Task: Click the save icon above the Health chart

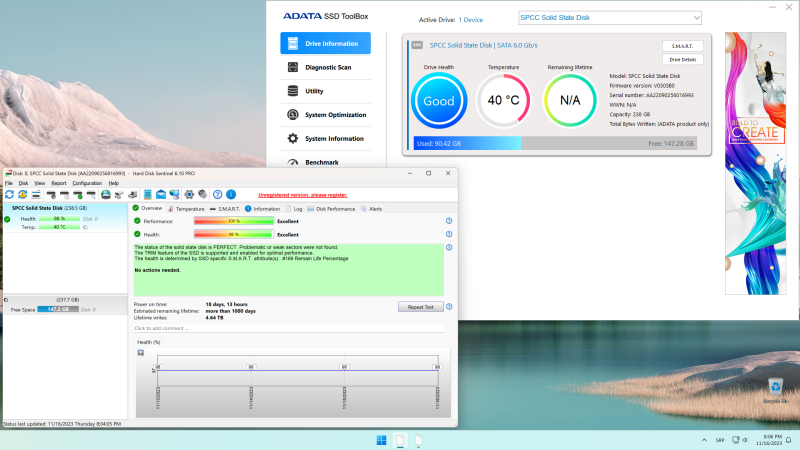Action: 141,353
